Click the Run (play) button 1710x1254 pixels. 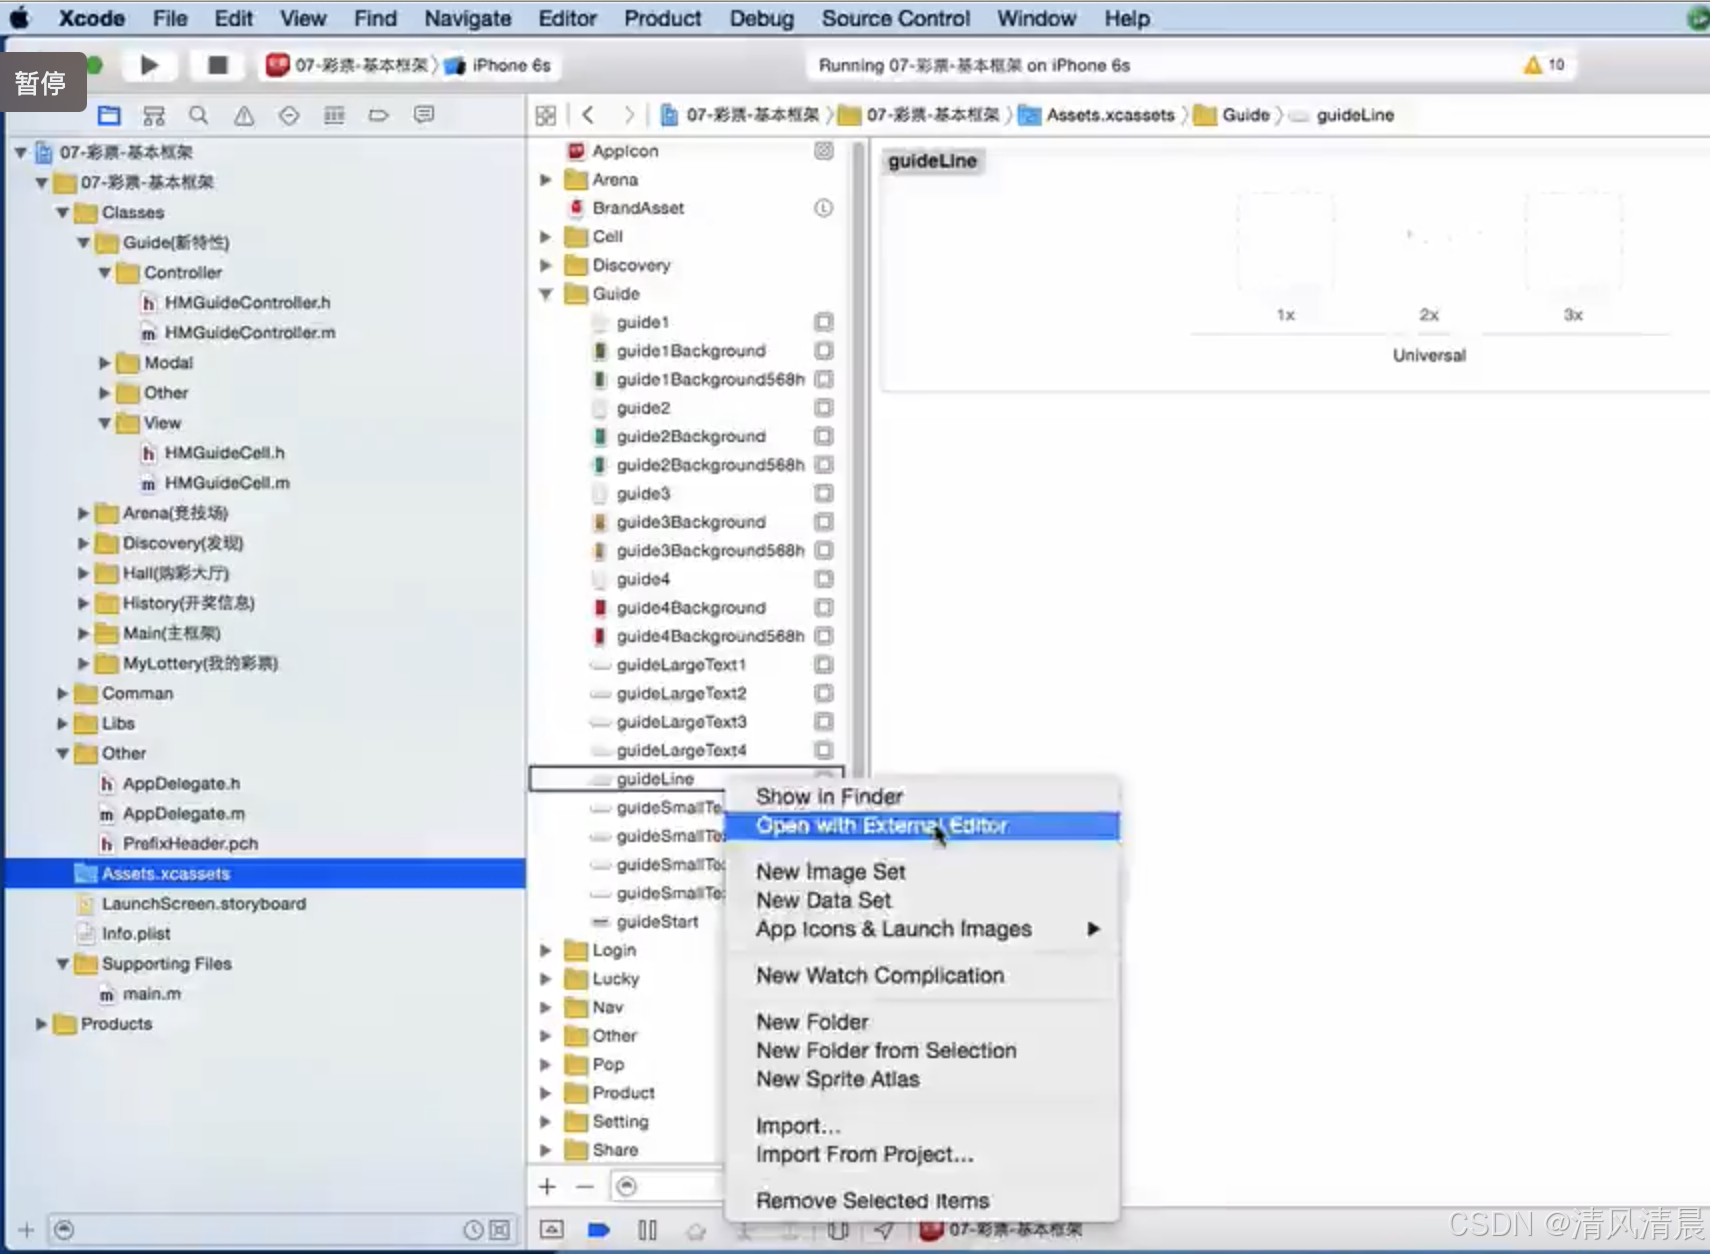click(x=149, y=65)
